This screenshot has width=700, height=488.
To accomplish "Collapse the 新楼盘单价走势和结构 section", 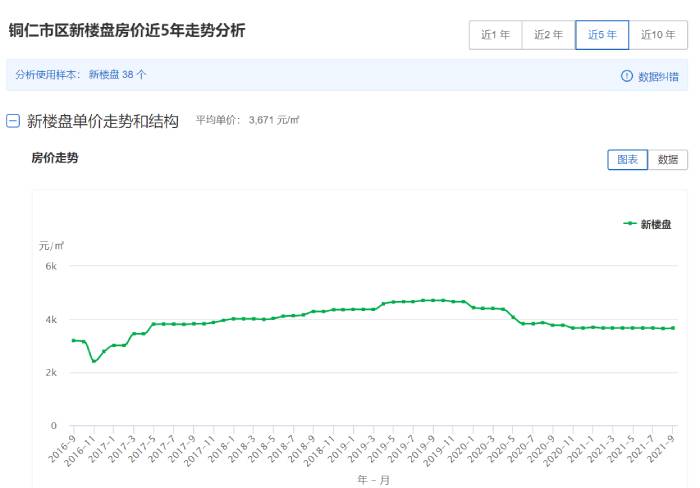I will point(12,121).
